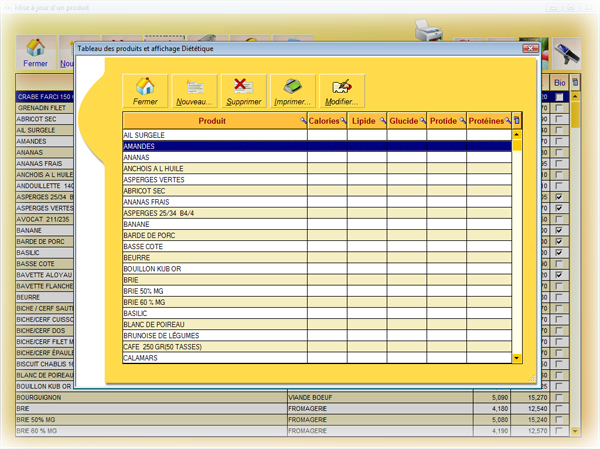Screen dimensions: 600x449
Task: Sort by the Lipide column header
Action: pyautogui.click(x=364, y=121)
